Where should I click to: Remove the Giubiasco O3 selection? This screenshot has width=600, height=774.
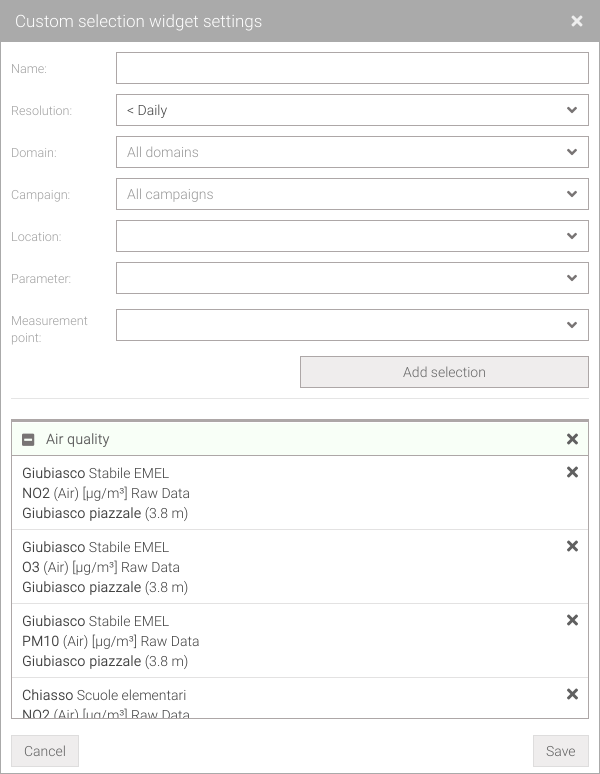point(572,546)
